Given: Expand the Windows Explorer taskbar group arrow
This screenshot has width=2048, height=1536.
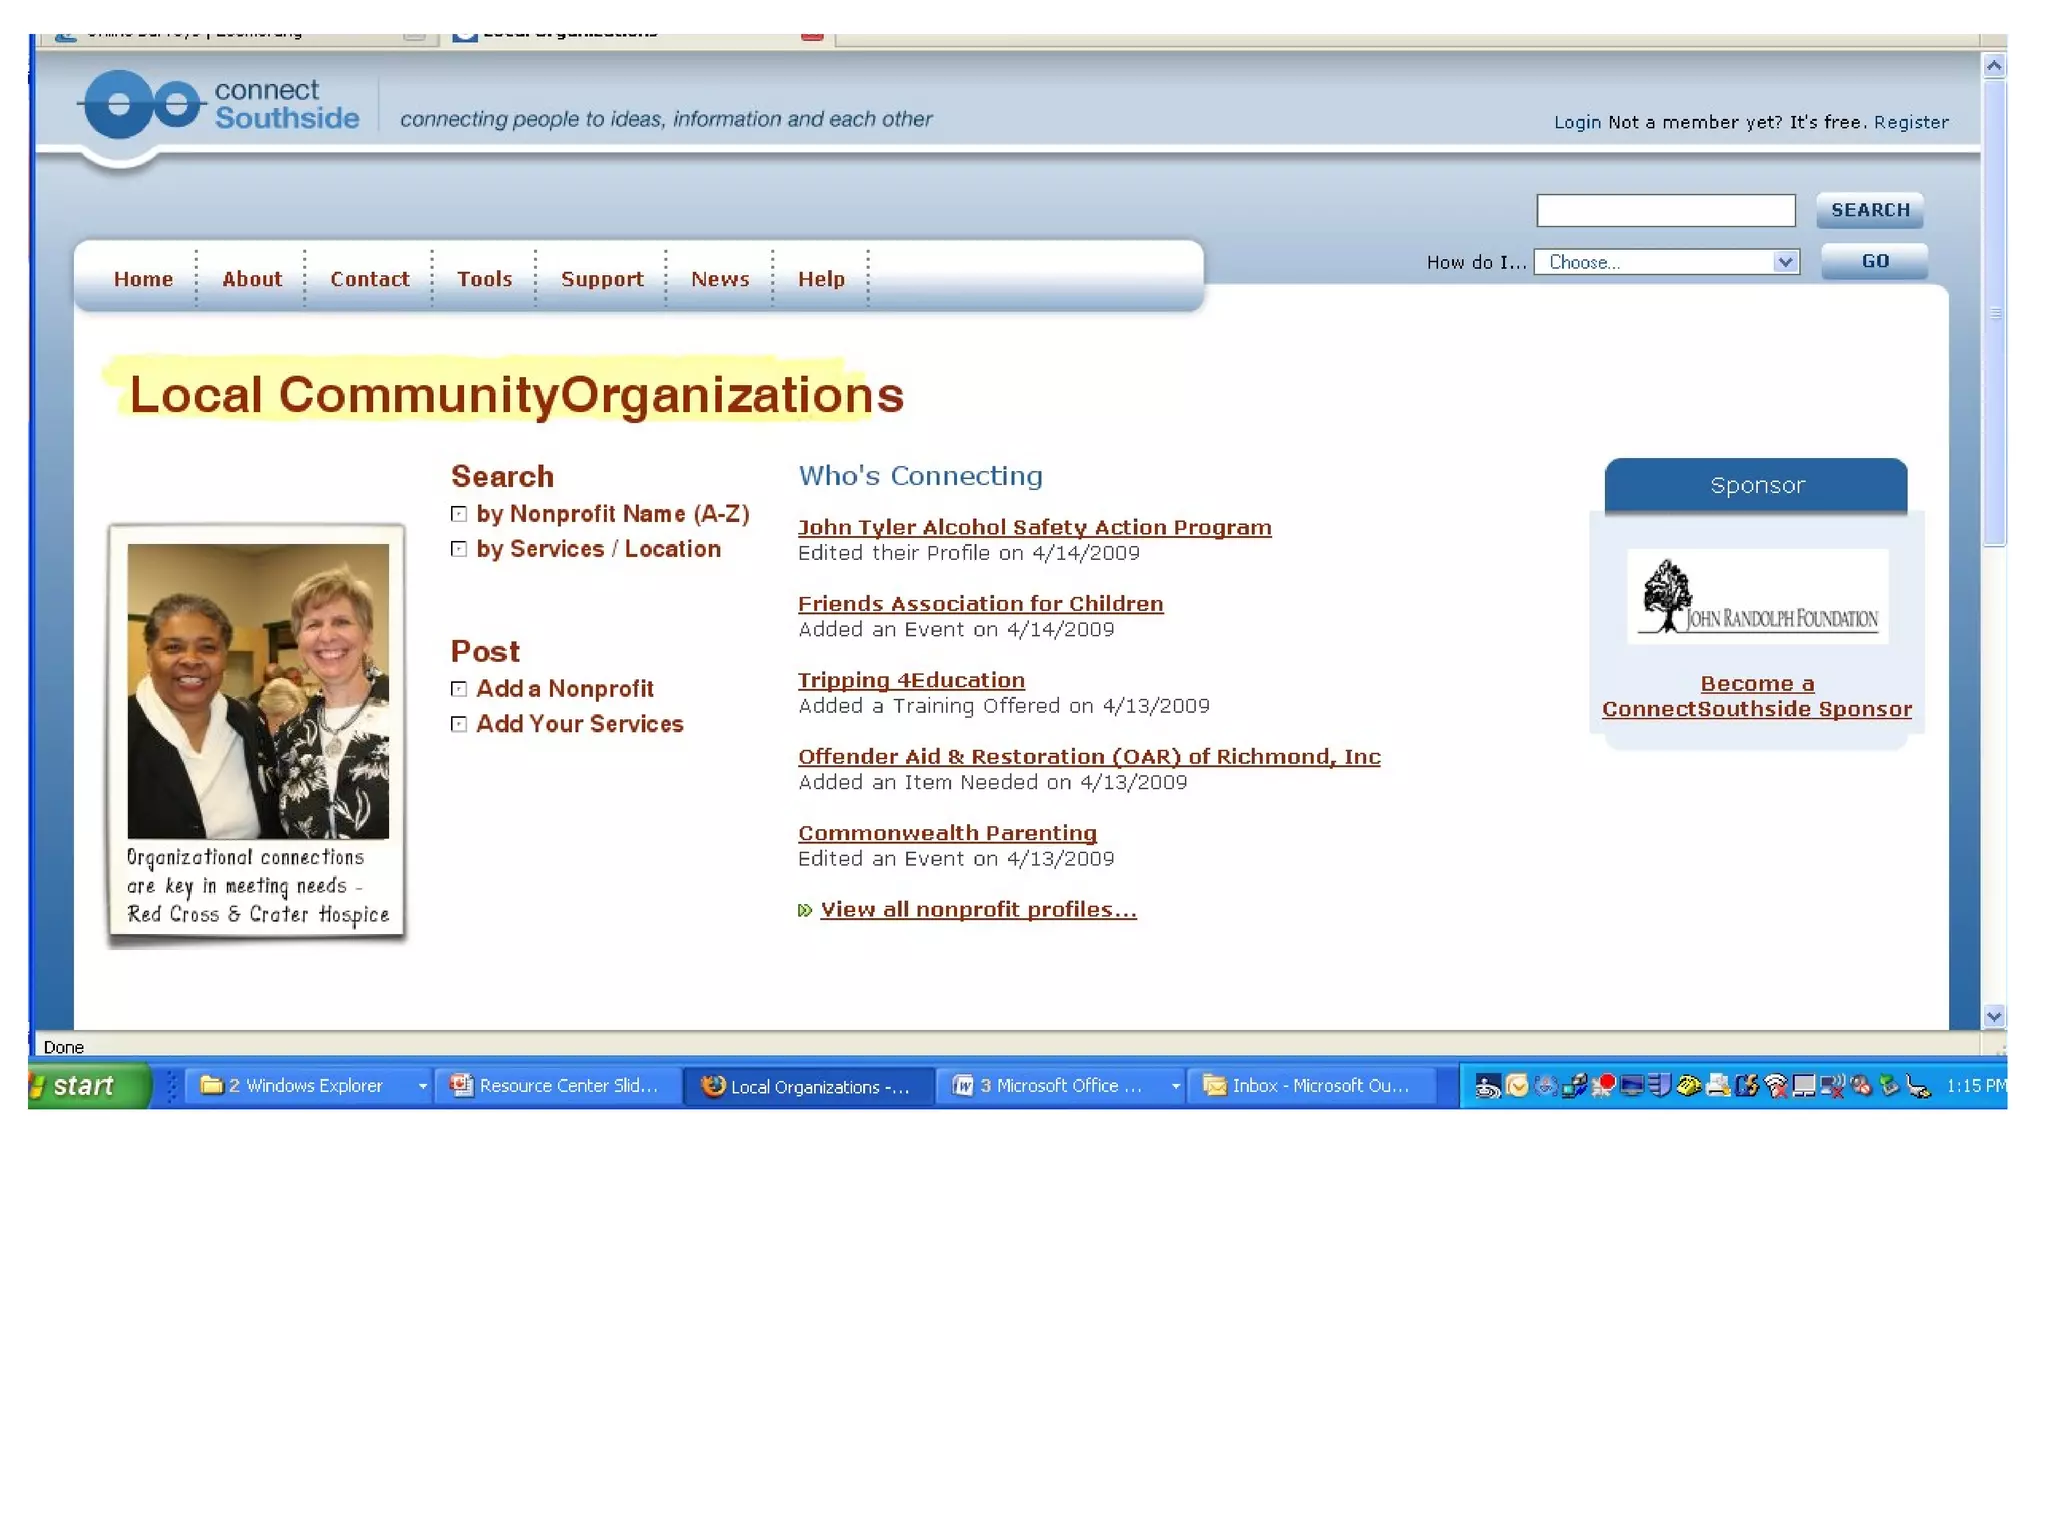Looking at the screenshot, I should [x=422, y=1086].
